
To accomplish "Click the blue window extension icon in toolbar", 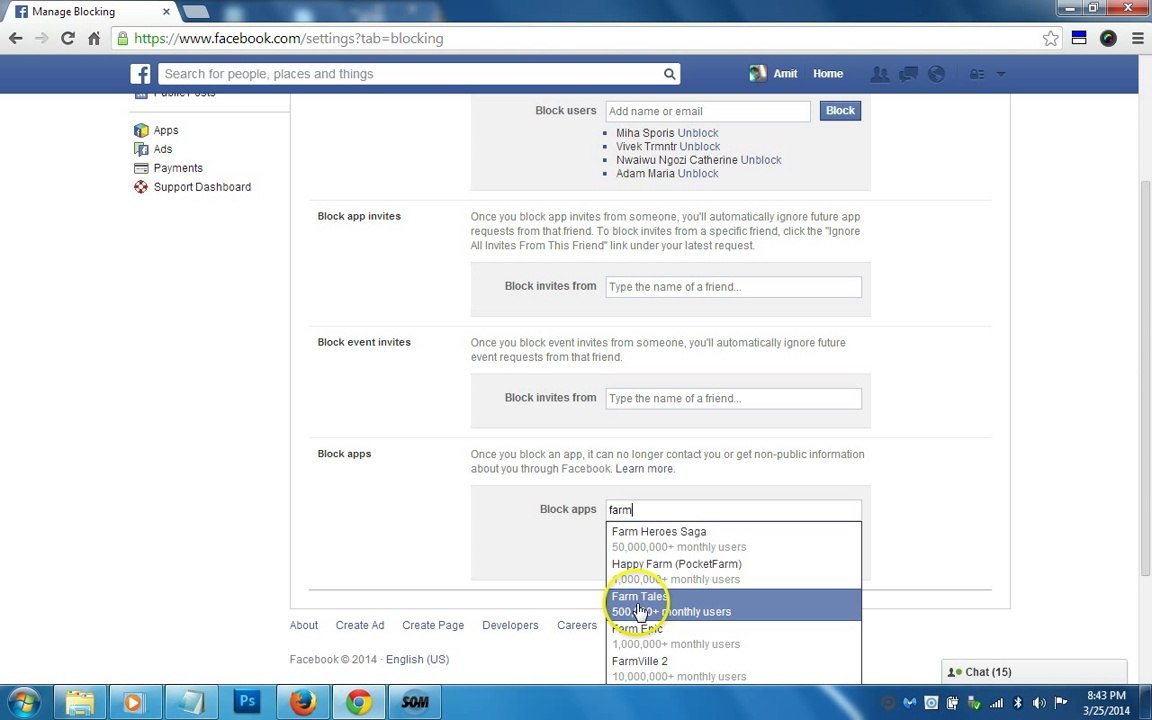I will point(1079,38).
